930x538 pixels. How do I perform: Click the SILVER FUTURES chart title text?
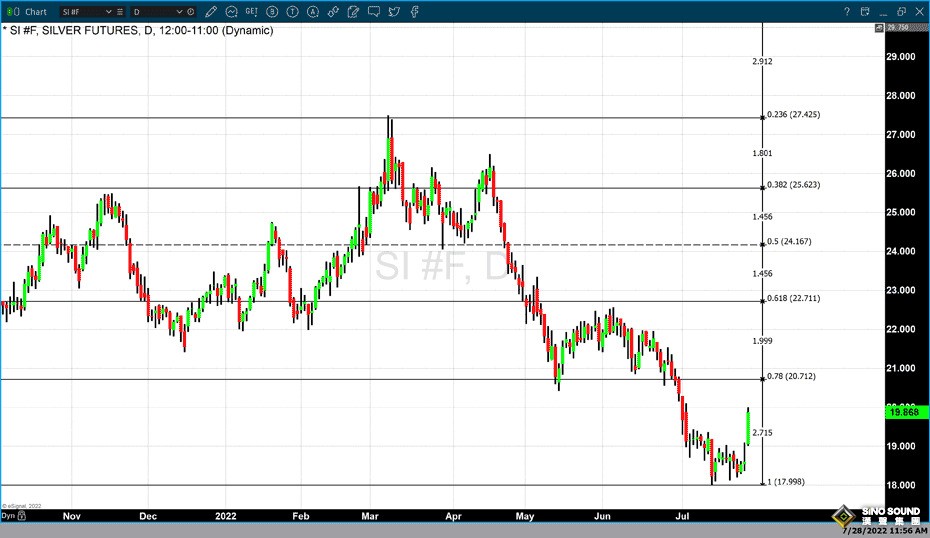click(90, 30)
